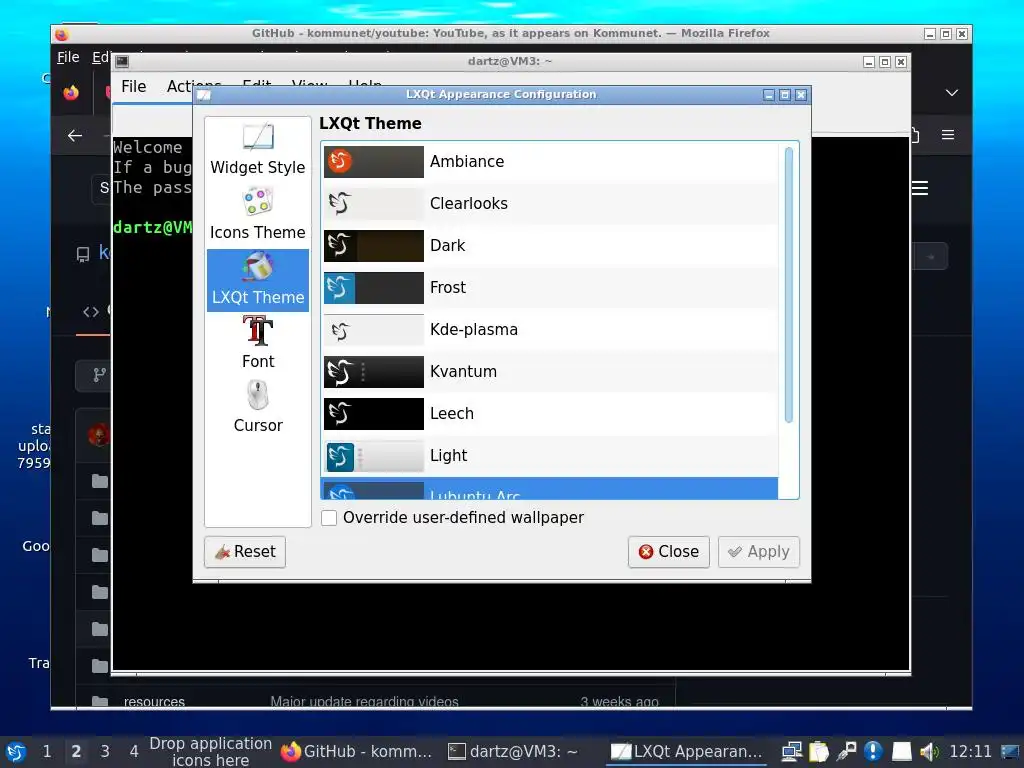Open Firefox hamburger application menu
Image resolution: width=1024 pixels, height=768 pixels.
[948, 135]
